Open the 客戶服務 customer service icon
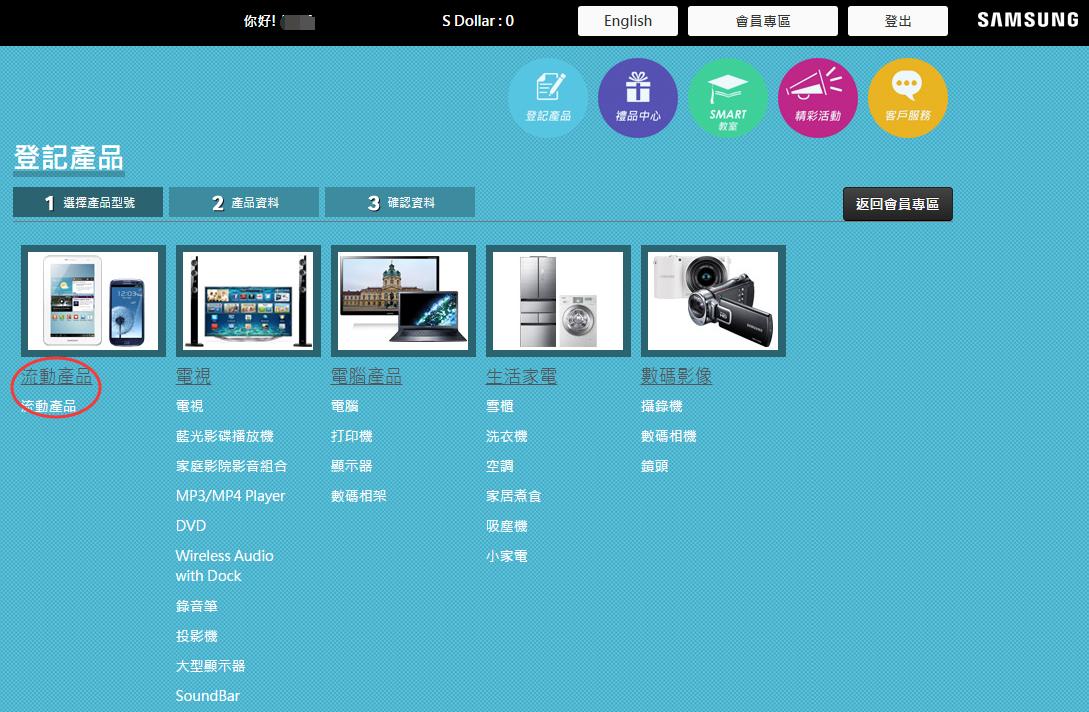Viewport: 1089px width, 712px height. [x=907, y=97]
